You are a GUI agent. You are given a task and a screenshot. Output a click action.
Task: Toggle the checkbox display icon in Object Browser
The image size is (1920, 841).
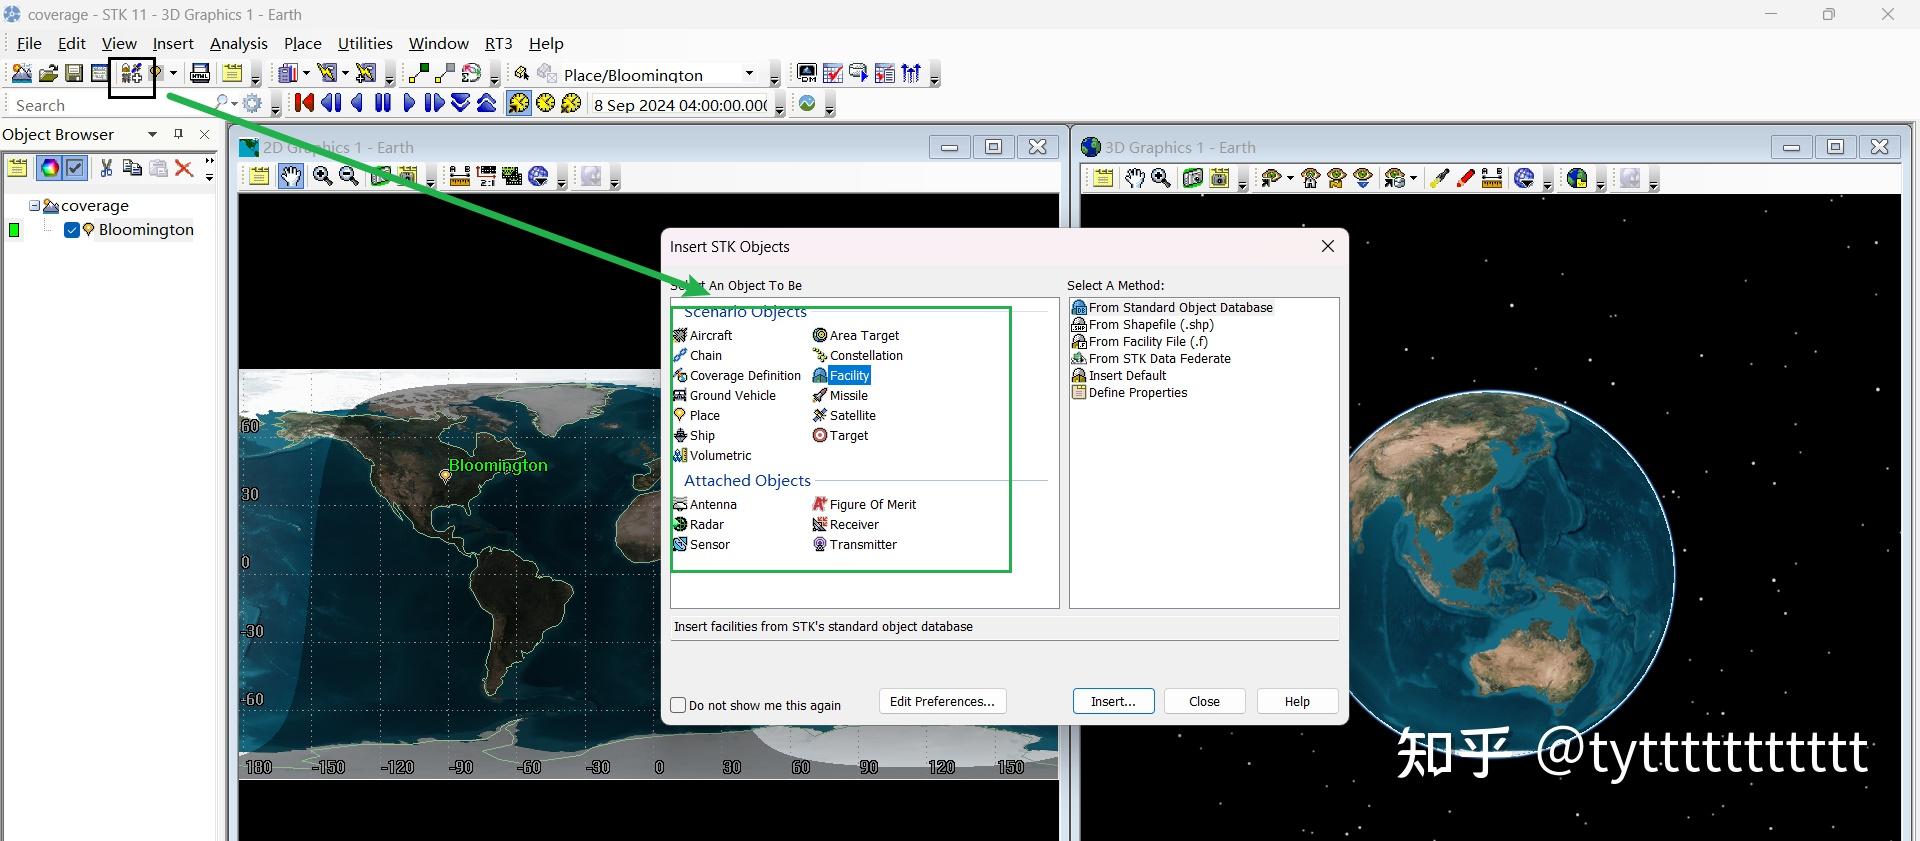tap(75, 168)
